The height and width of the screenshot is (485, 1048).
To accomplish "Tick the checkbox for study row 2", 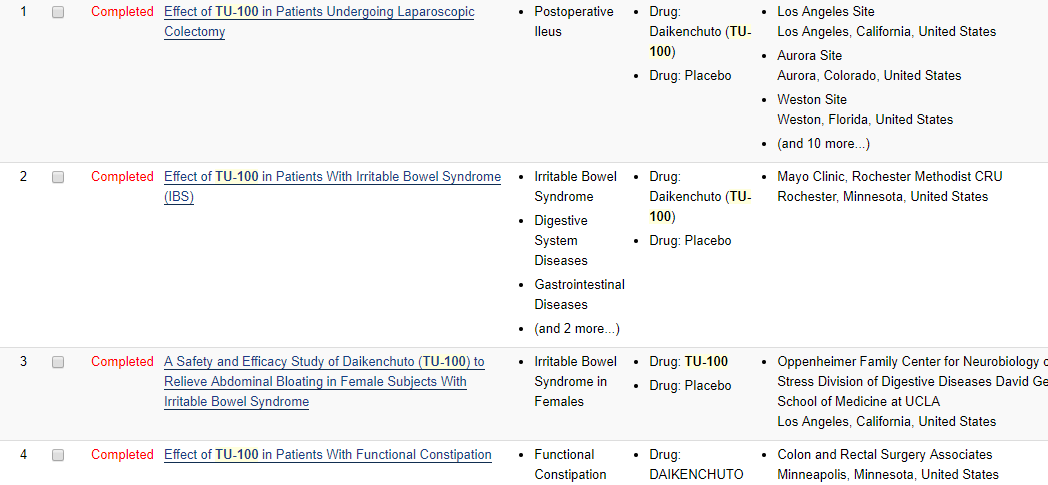I will [x=58, y=177].
